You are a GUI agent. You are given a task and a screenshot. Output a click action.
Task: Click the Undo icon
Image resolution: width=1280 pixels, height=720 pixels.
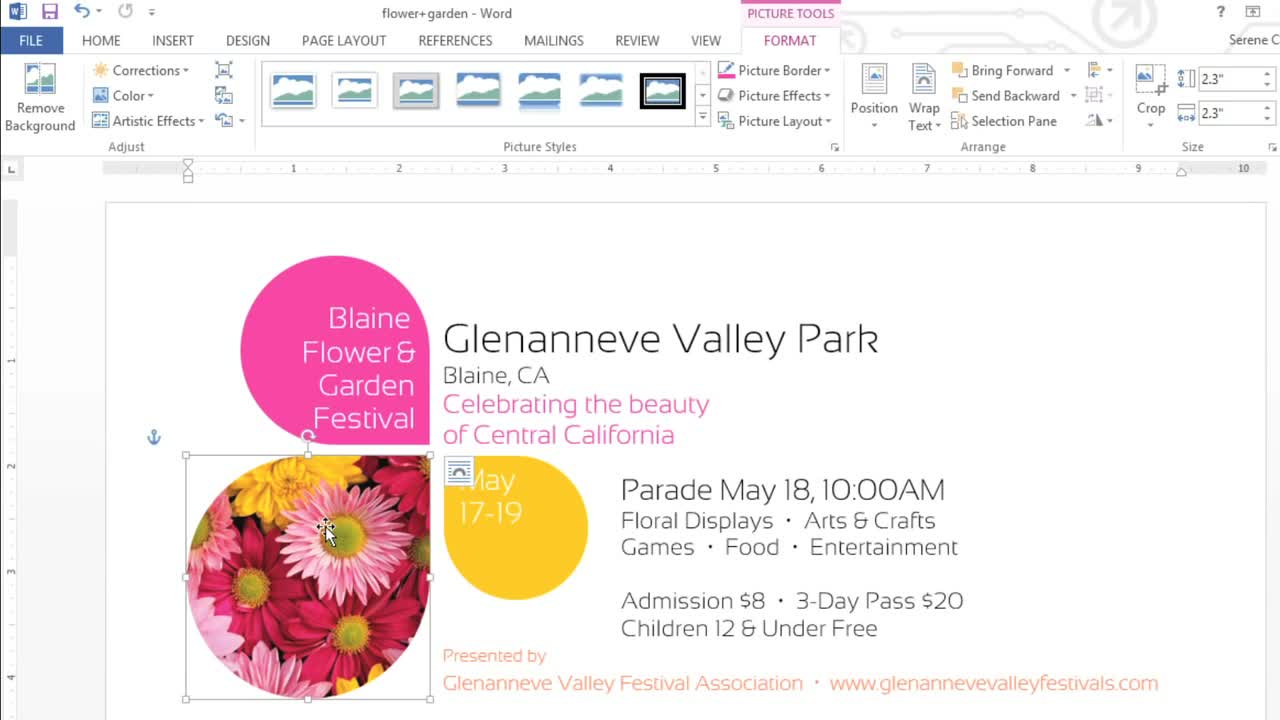[82, 12]
